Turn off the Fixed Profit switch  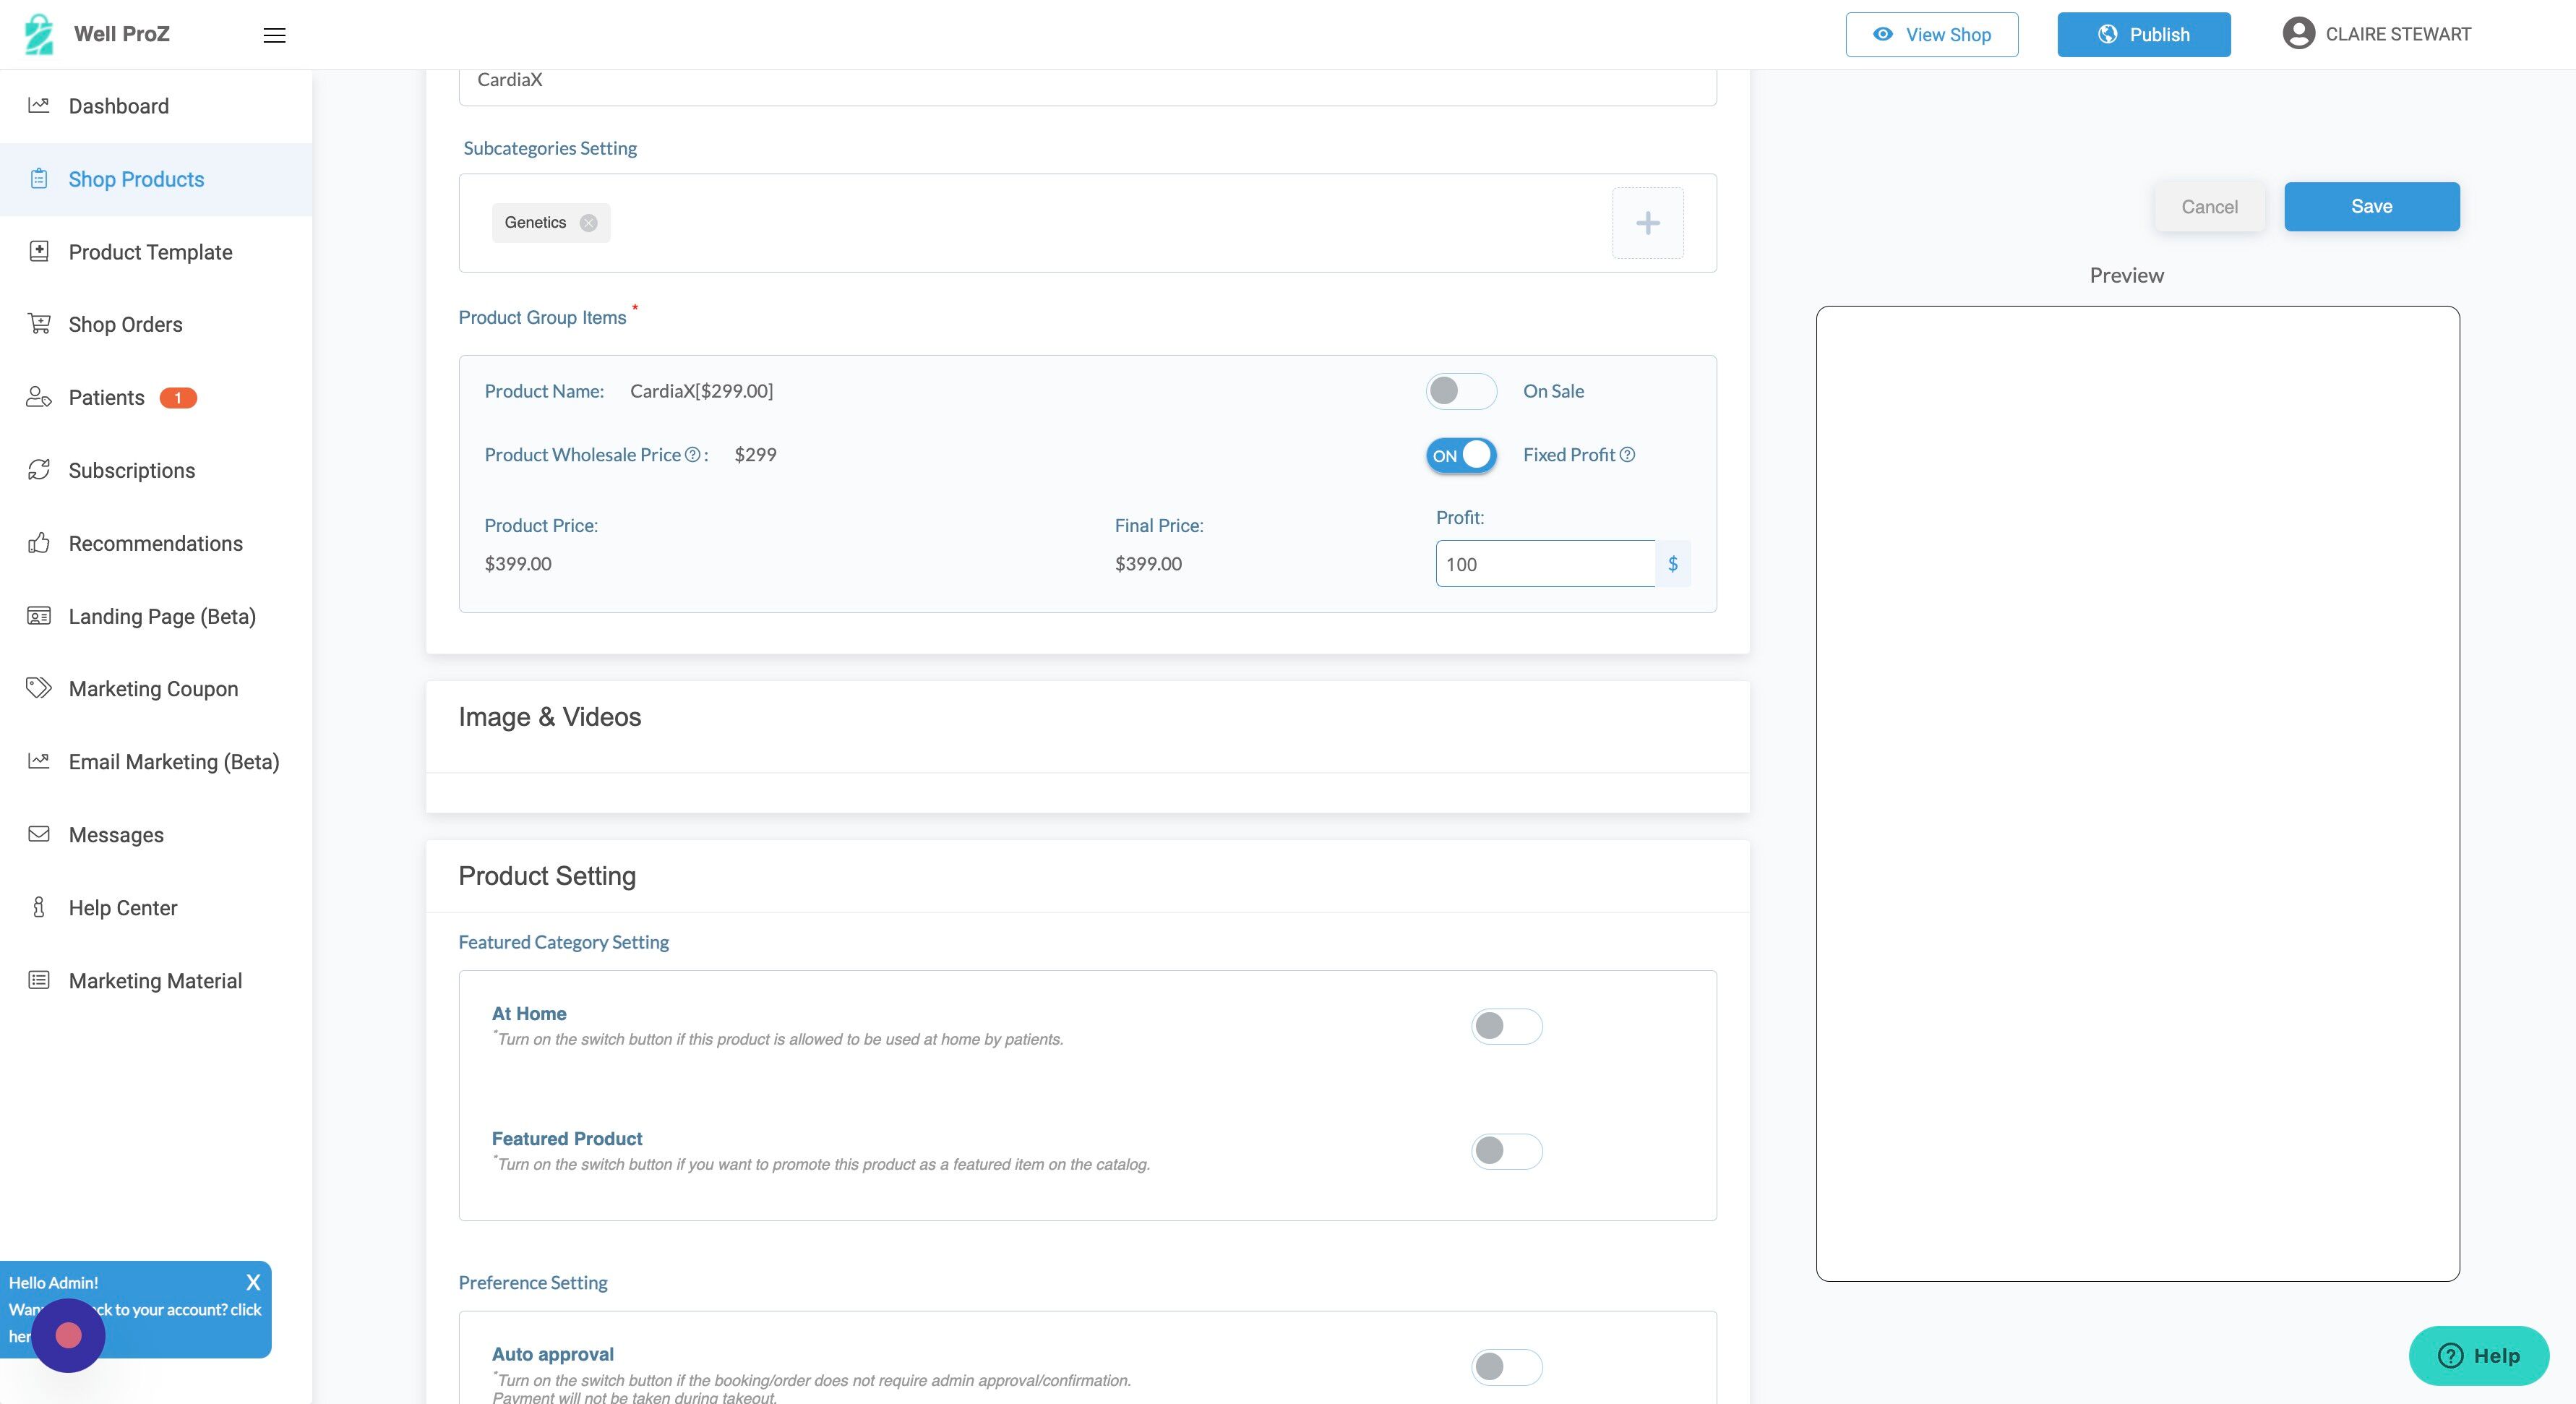1460,455
